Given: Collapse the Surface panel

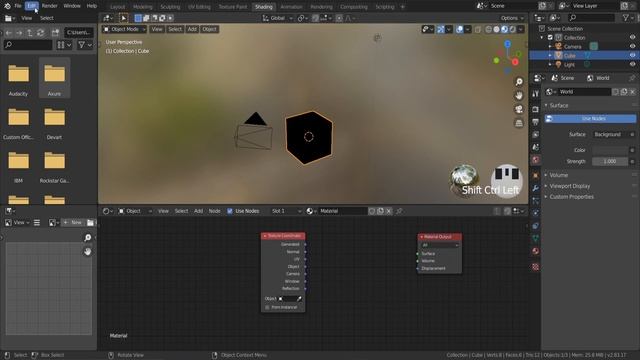Looking at the screenshot, I should (558, 105).
